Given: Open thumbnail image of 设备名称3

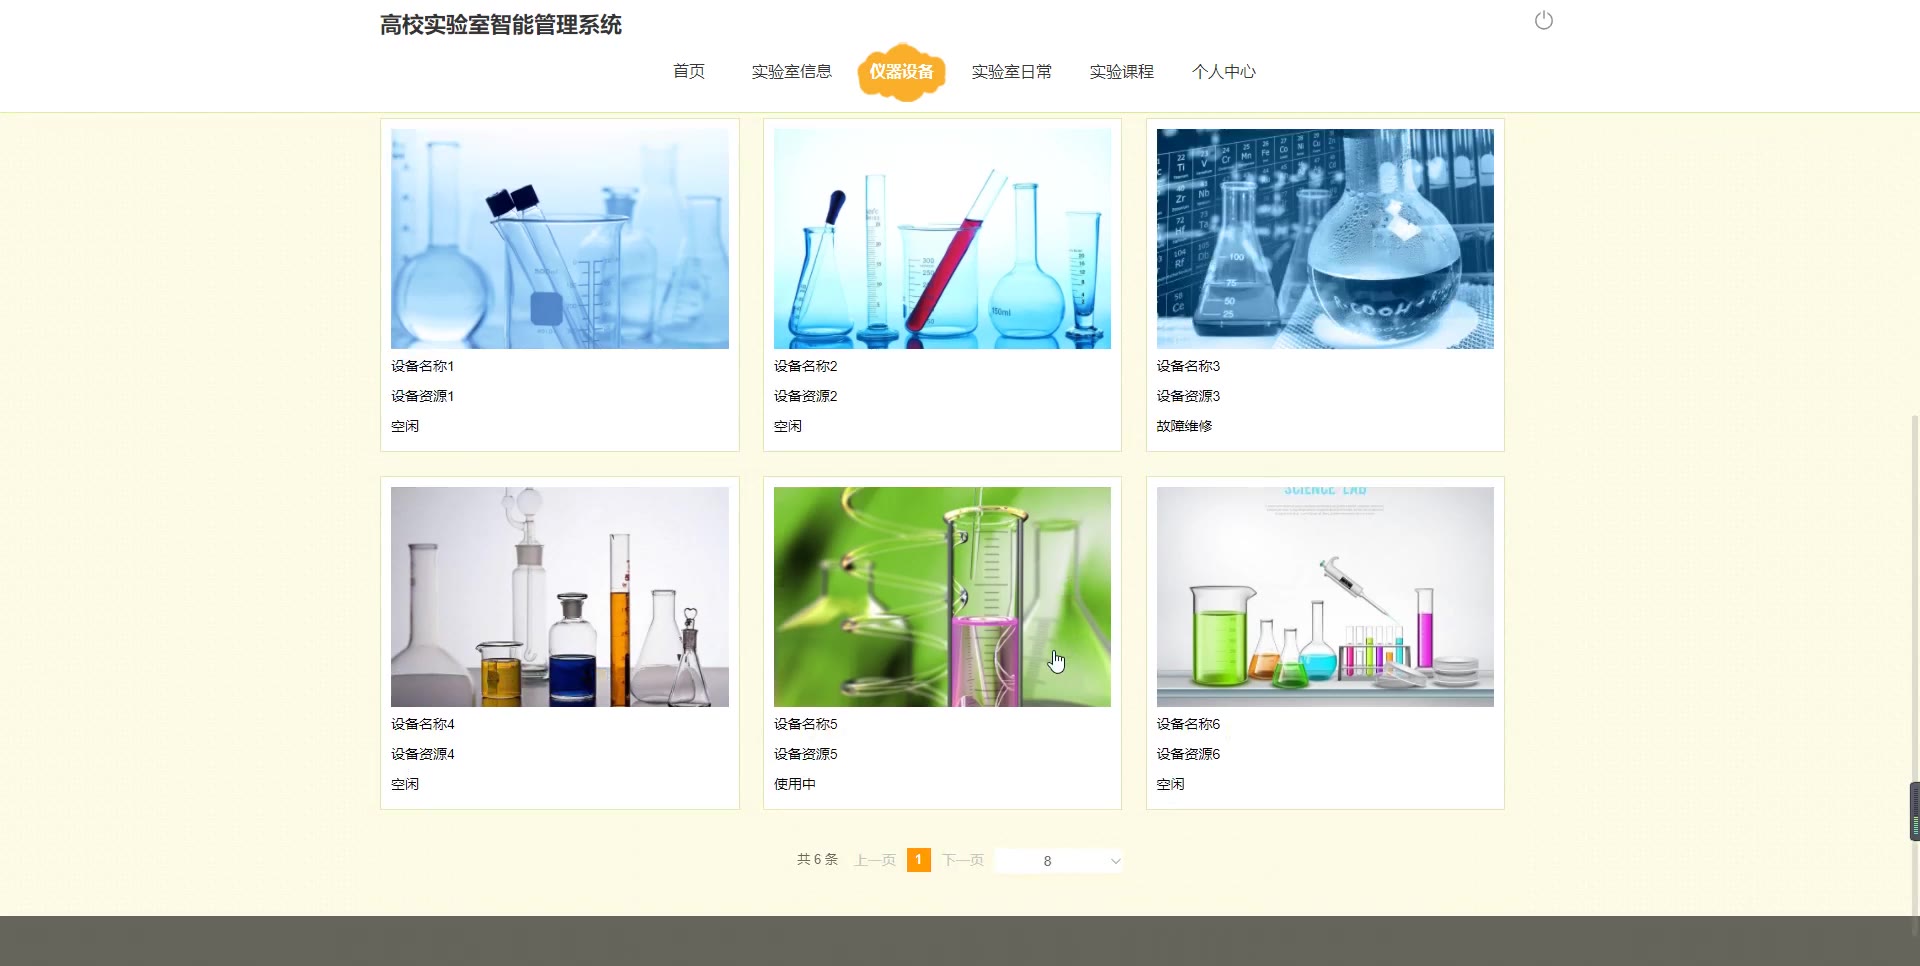Looking at the screenshot, I should click(x=1325, y=239).
